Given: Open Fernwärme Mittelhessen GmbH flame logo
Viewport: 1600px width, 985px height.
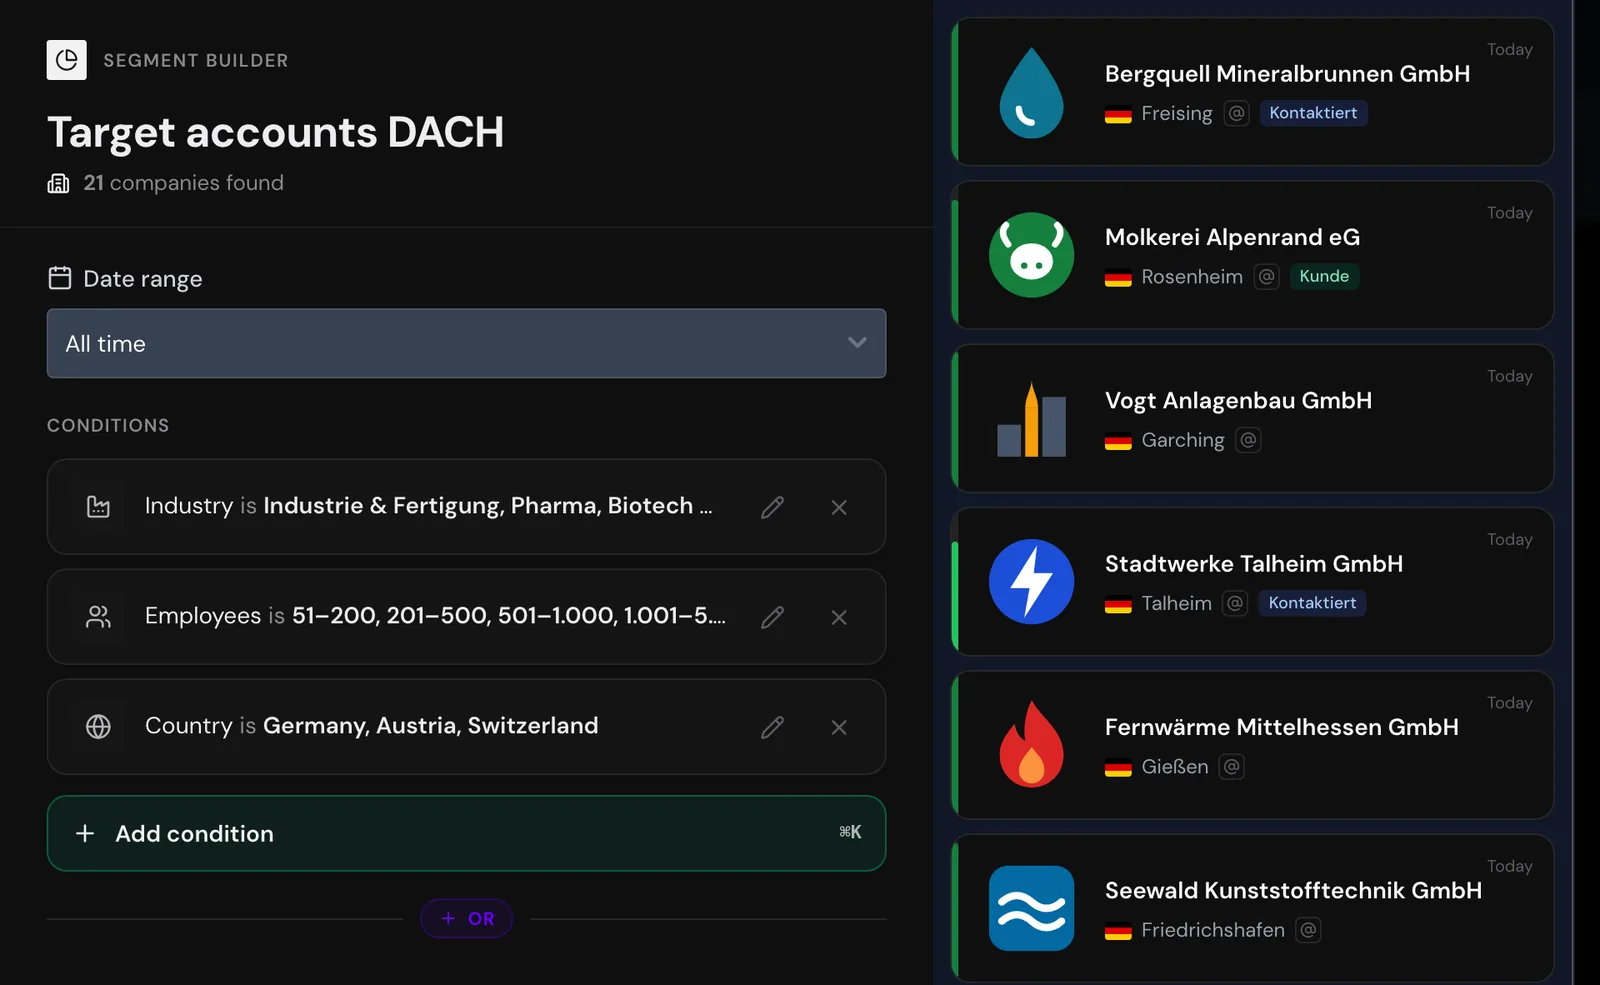Looking at the screenshot, I should (1031, 744).
